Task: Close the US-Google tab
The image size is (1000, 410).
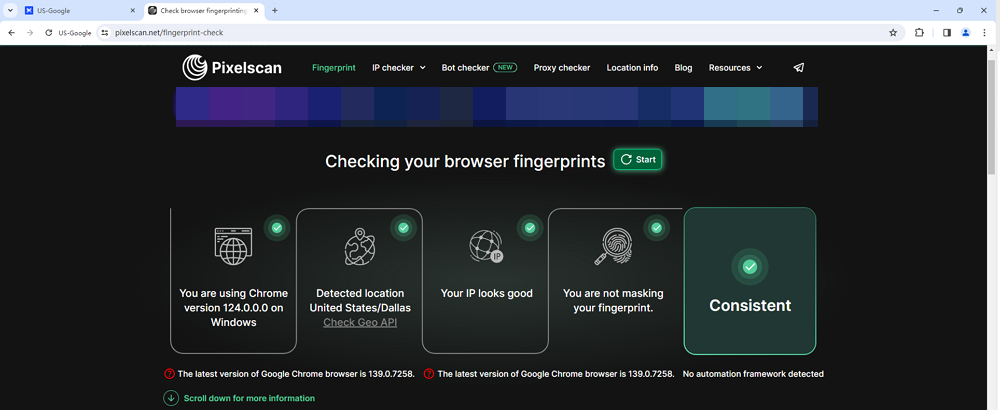Action: [133, 11]
